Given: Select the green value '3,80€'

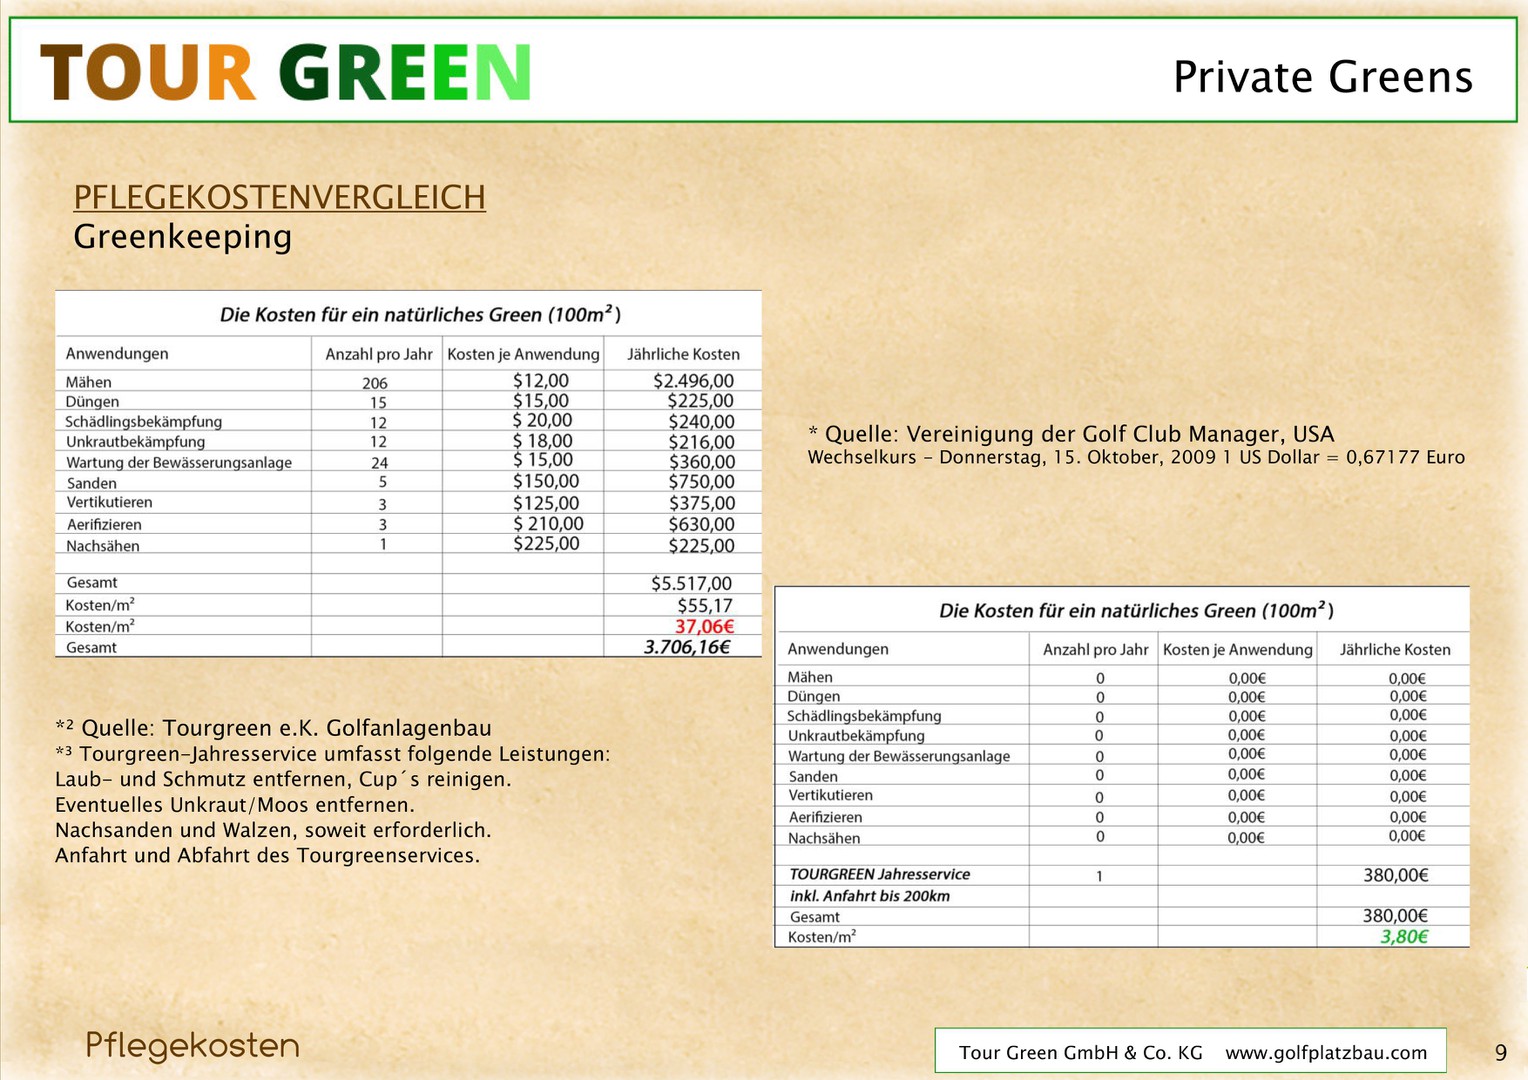Looking at the screenshot, I should (1404, 937).
